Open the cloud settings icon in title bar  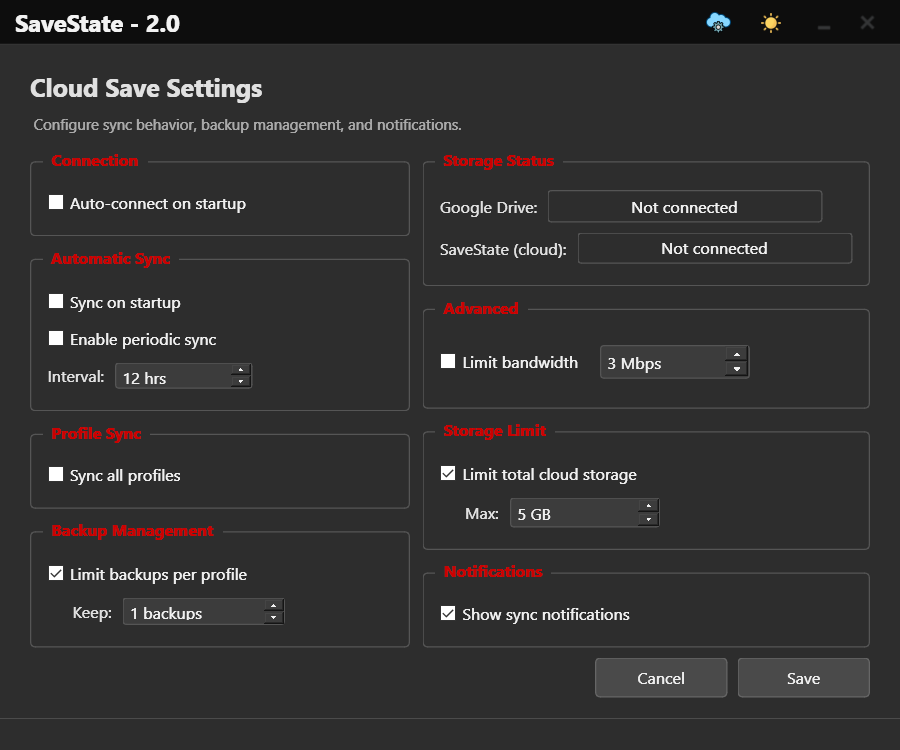tap(718, 23)
